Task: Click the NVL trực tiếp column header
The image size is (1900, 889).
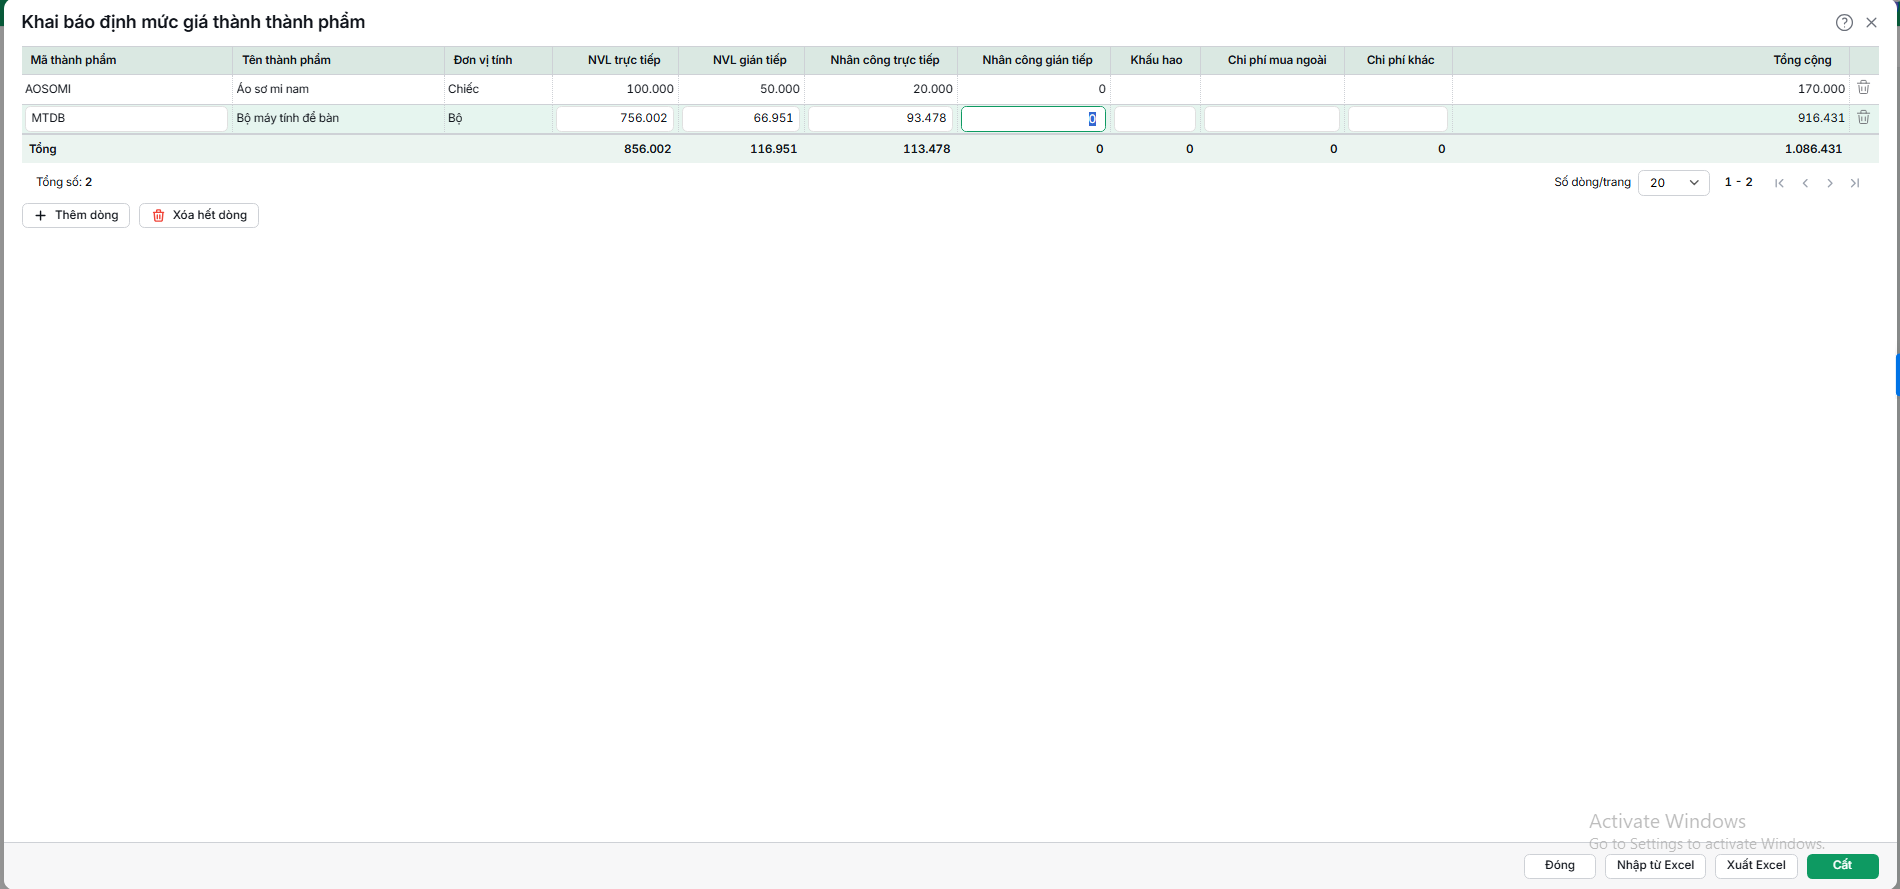Action: point(615,60)
